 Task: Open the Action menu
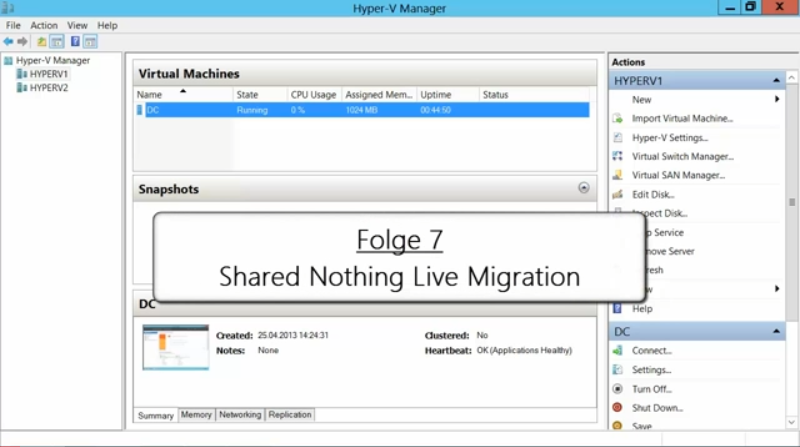tap(44, 26)
